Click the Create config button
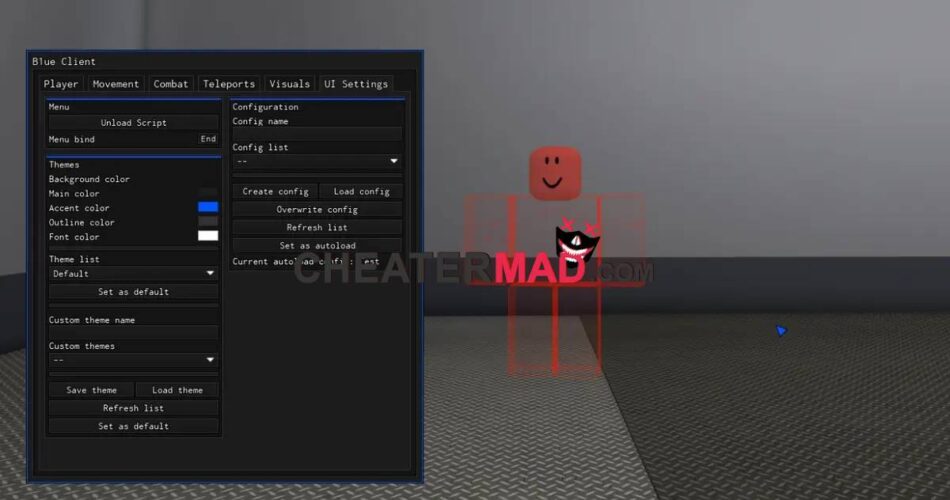The image size is (950, 500). pos(275,191)
